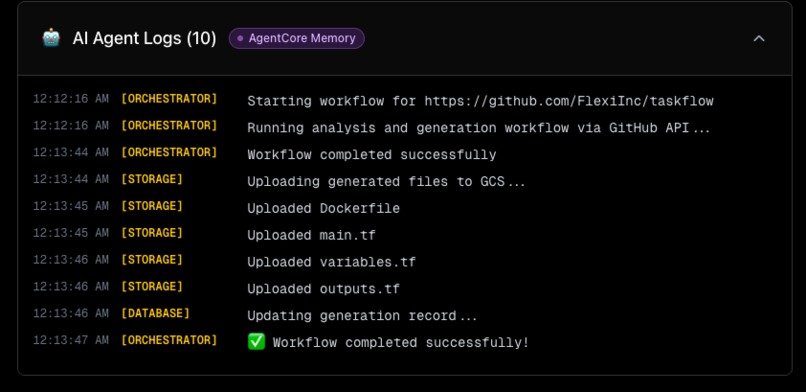806x392 pixels.
Task: Select 'Uploading generated files to GCS...' log entry
Action: click(386, 181)
